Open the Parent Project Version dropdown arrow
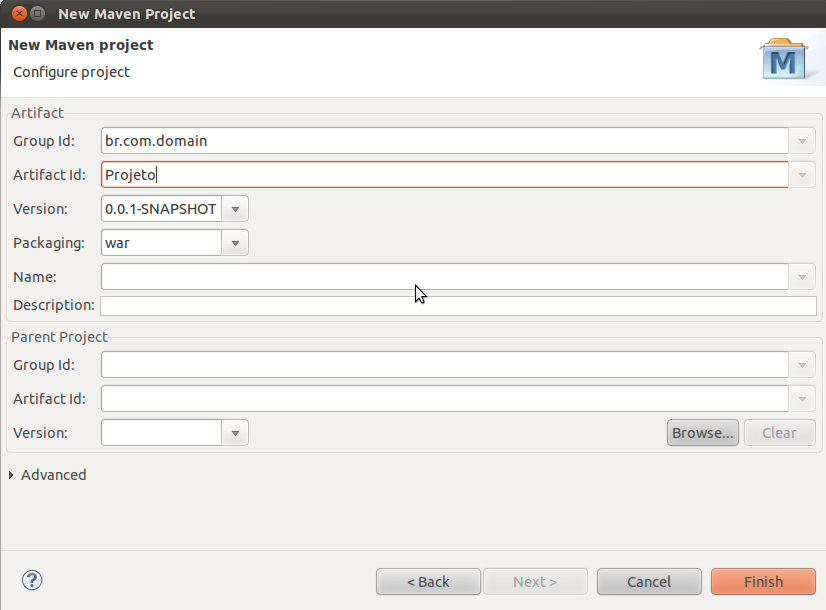This screenshot has width=826, height=610. point(235,433)
